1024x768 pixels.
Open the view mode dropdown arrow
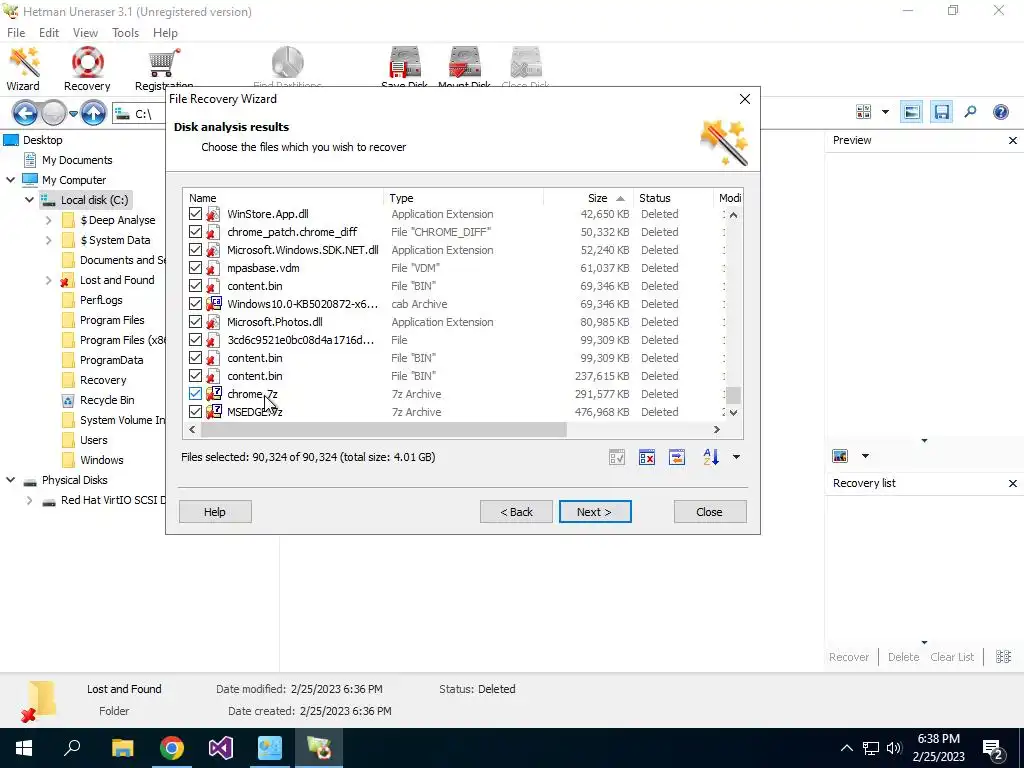click(x=886, y=112)
